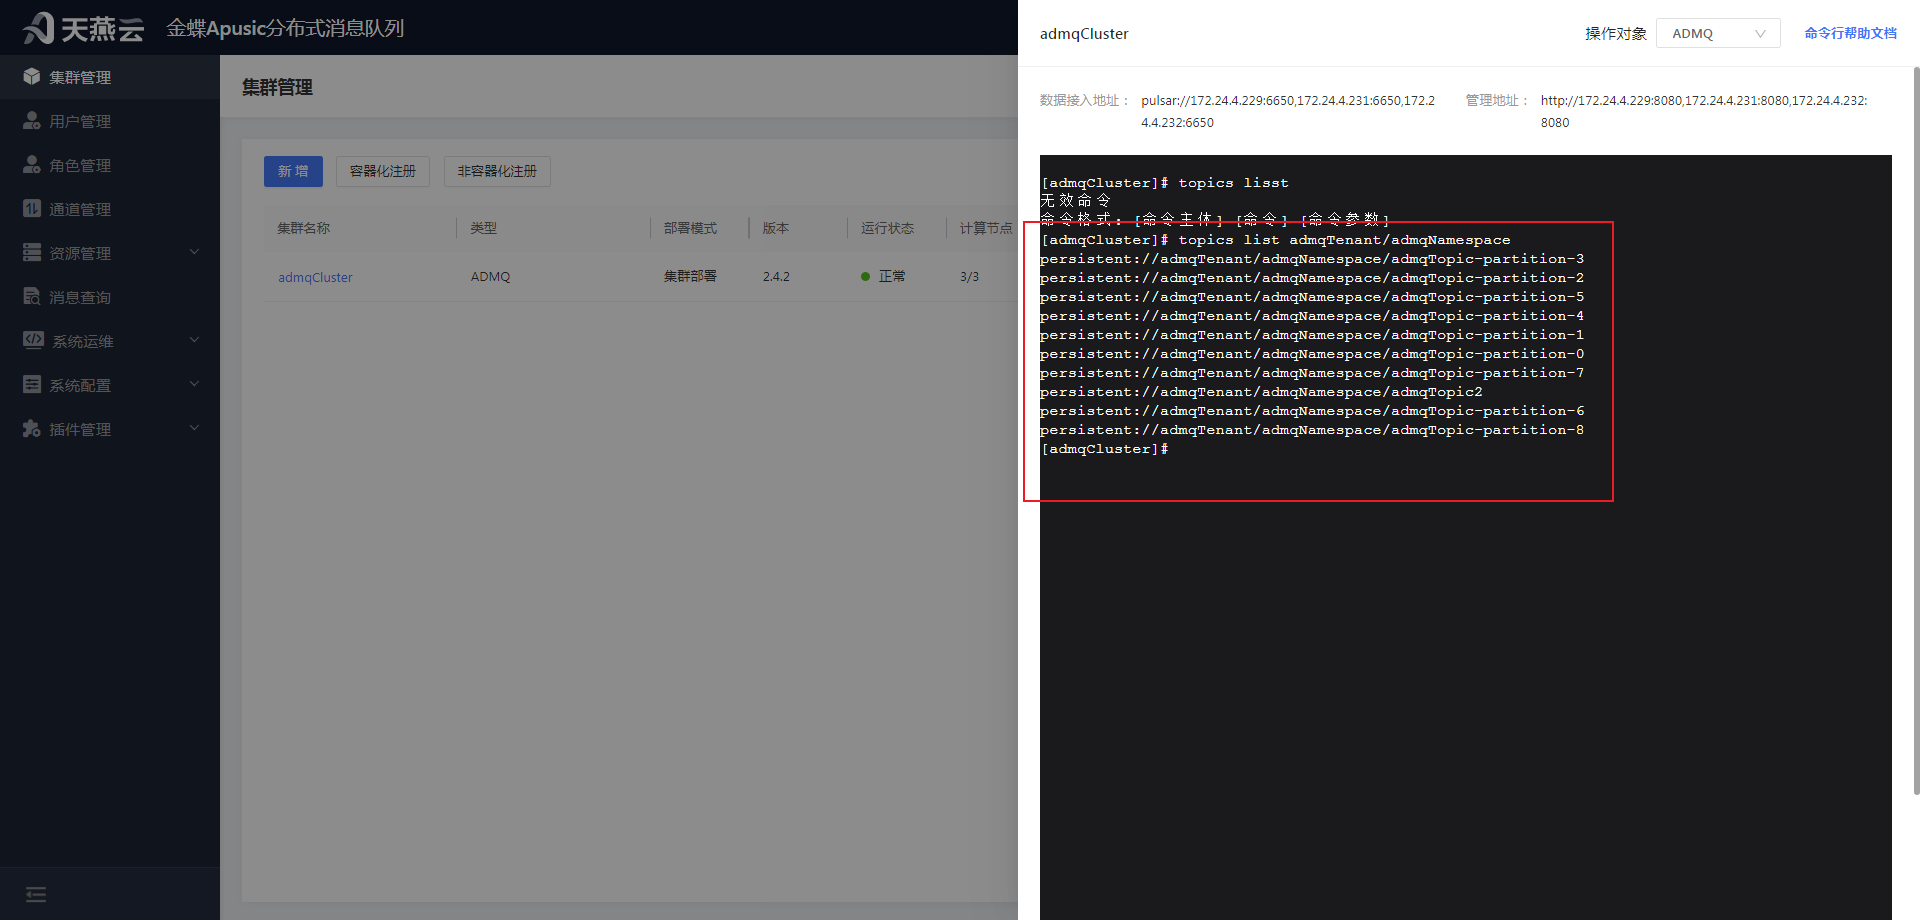Click the 'topics lisst' command line
Viewport: 1920px width, 920px height.
pyautogui.click(x=1165, y=183)
